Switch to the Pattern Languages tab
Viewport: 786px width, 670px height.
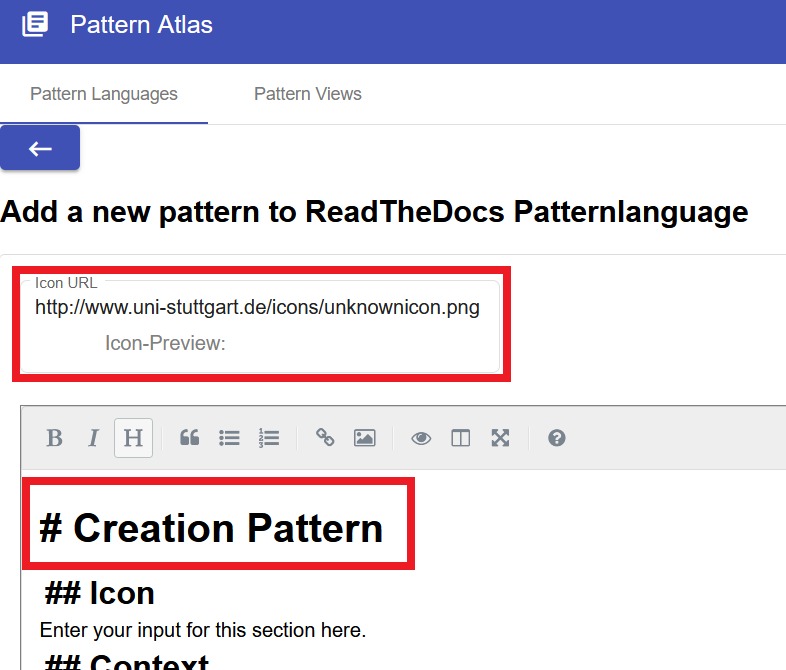coord(104,94)
